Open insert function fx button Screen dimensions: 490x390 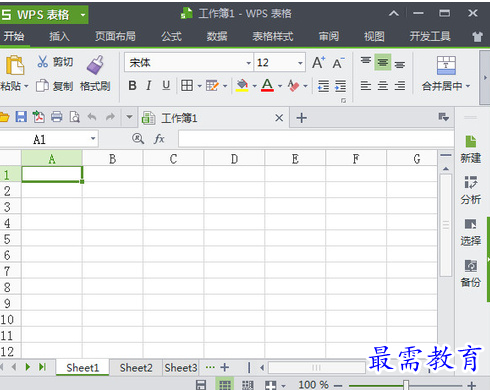tap(159, 139)
